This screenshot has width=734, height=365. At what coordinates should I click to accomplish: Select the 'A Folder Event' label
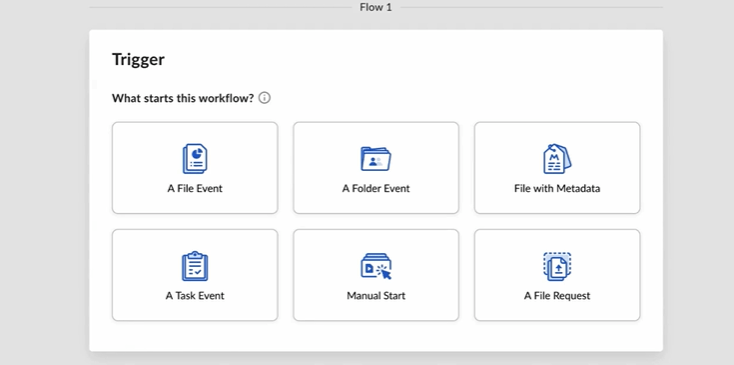click(376, 189)
